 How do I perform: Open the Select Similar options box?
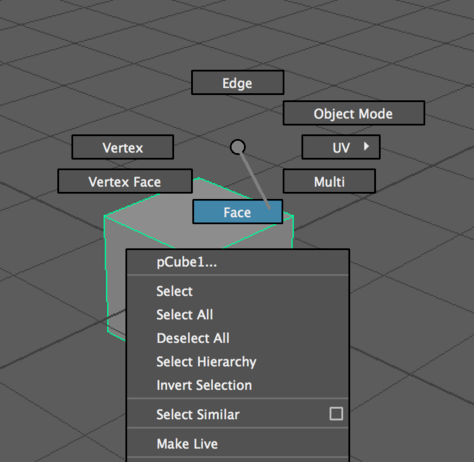point(336,414)
